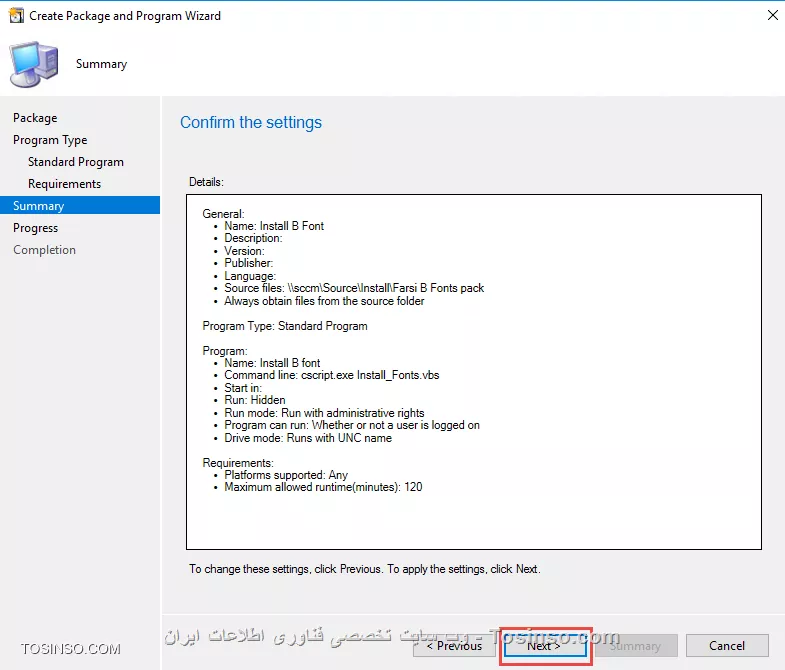Click the 'Command line: cscript.exe Install_Fonts.vbs' line
Screen dimensions: 785x670
(331, 376)
